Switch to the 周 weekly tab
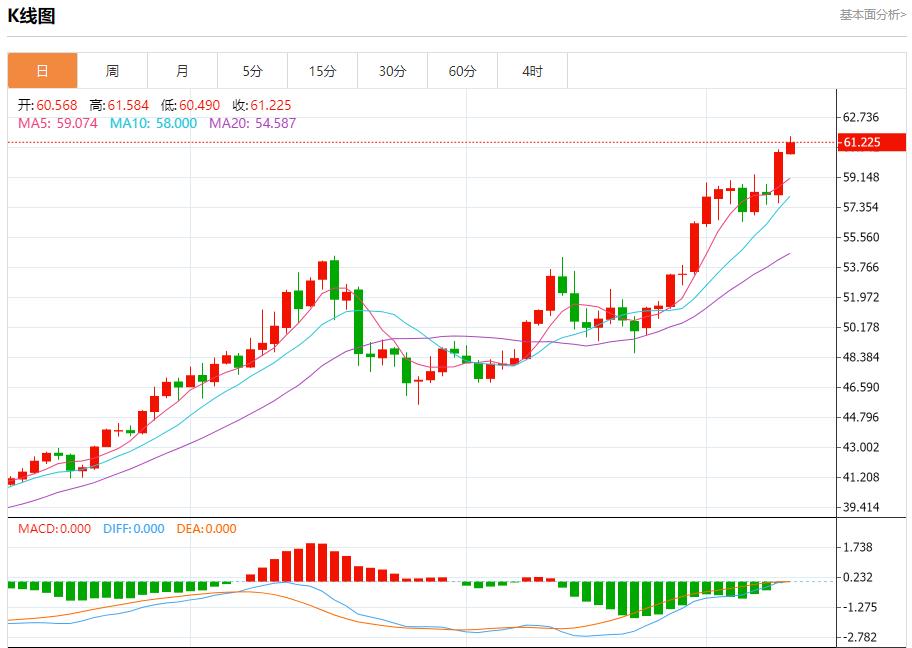This screenshot has height=648, width=912. 112,71
